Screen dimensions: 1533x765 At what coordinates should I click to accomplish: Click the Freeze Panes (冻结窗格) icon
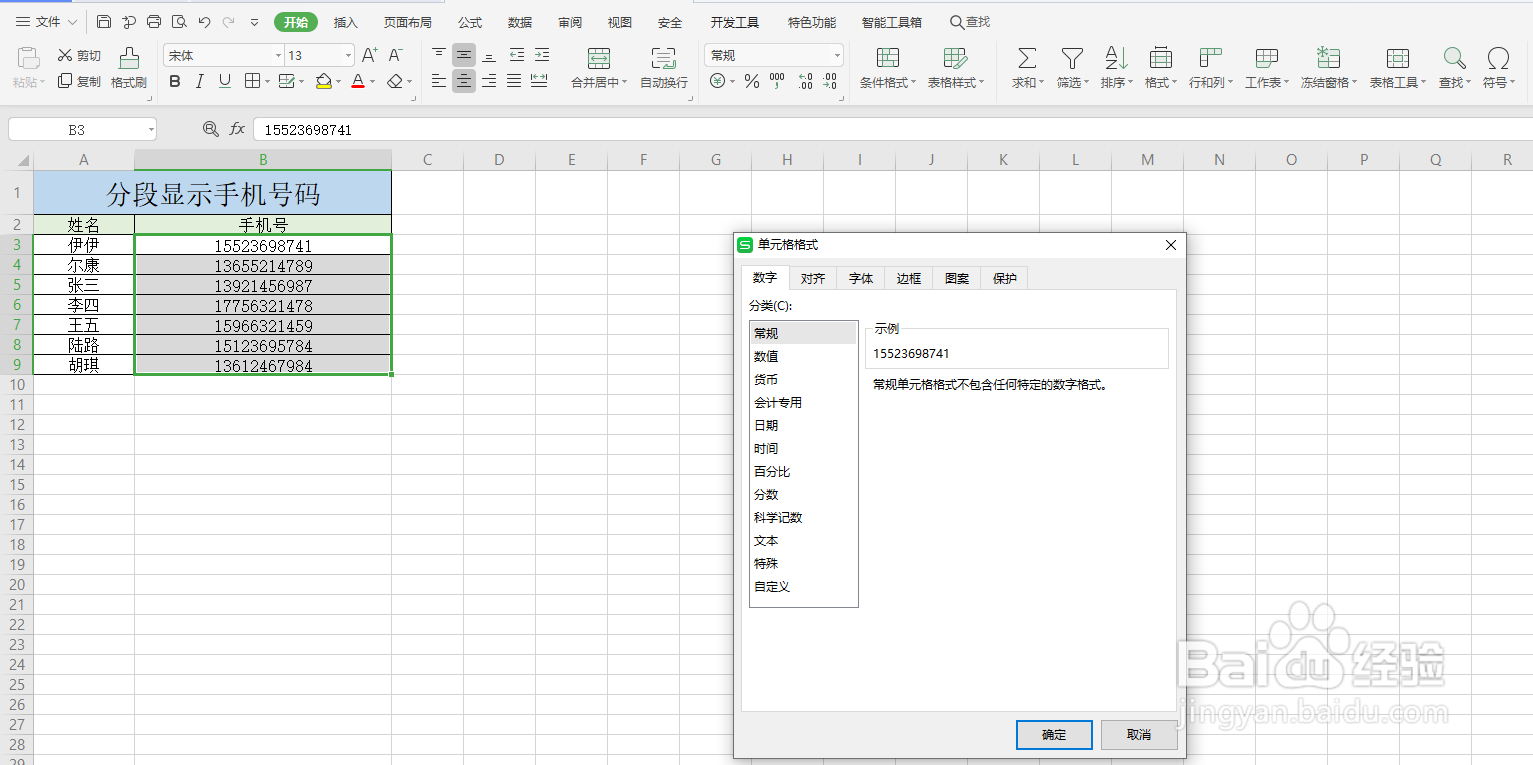click(x=1328, y=58)
